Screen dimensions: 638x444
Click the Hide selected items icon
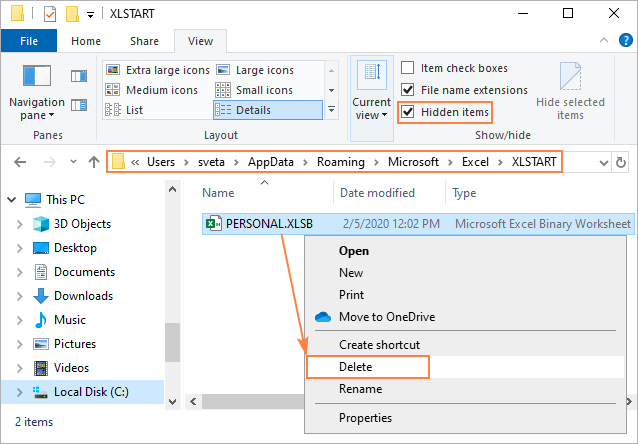[570, 78]
